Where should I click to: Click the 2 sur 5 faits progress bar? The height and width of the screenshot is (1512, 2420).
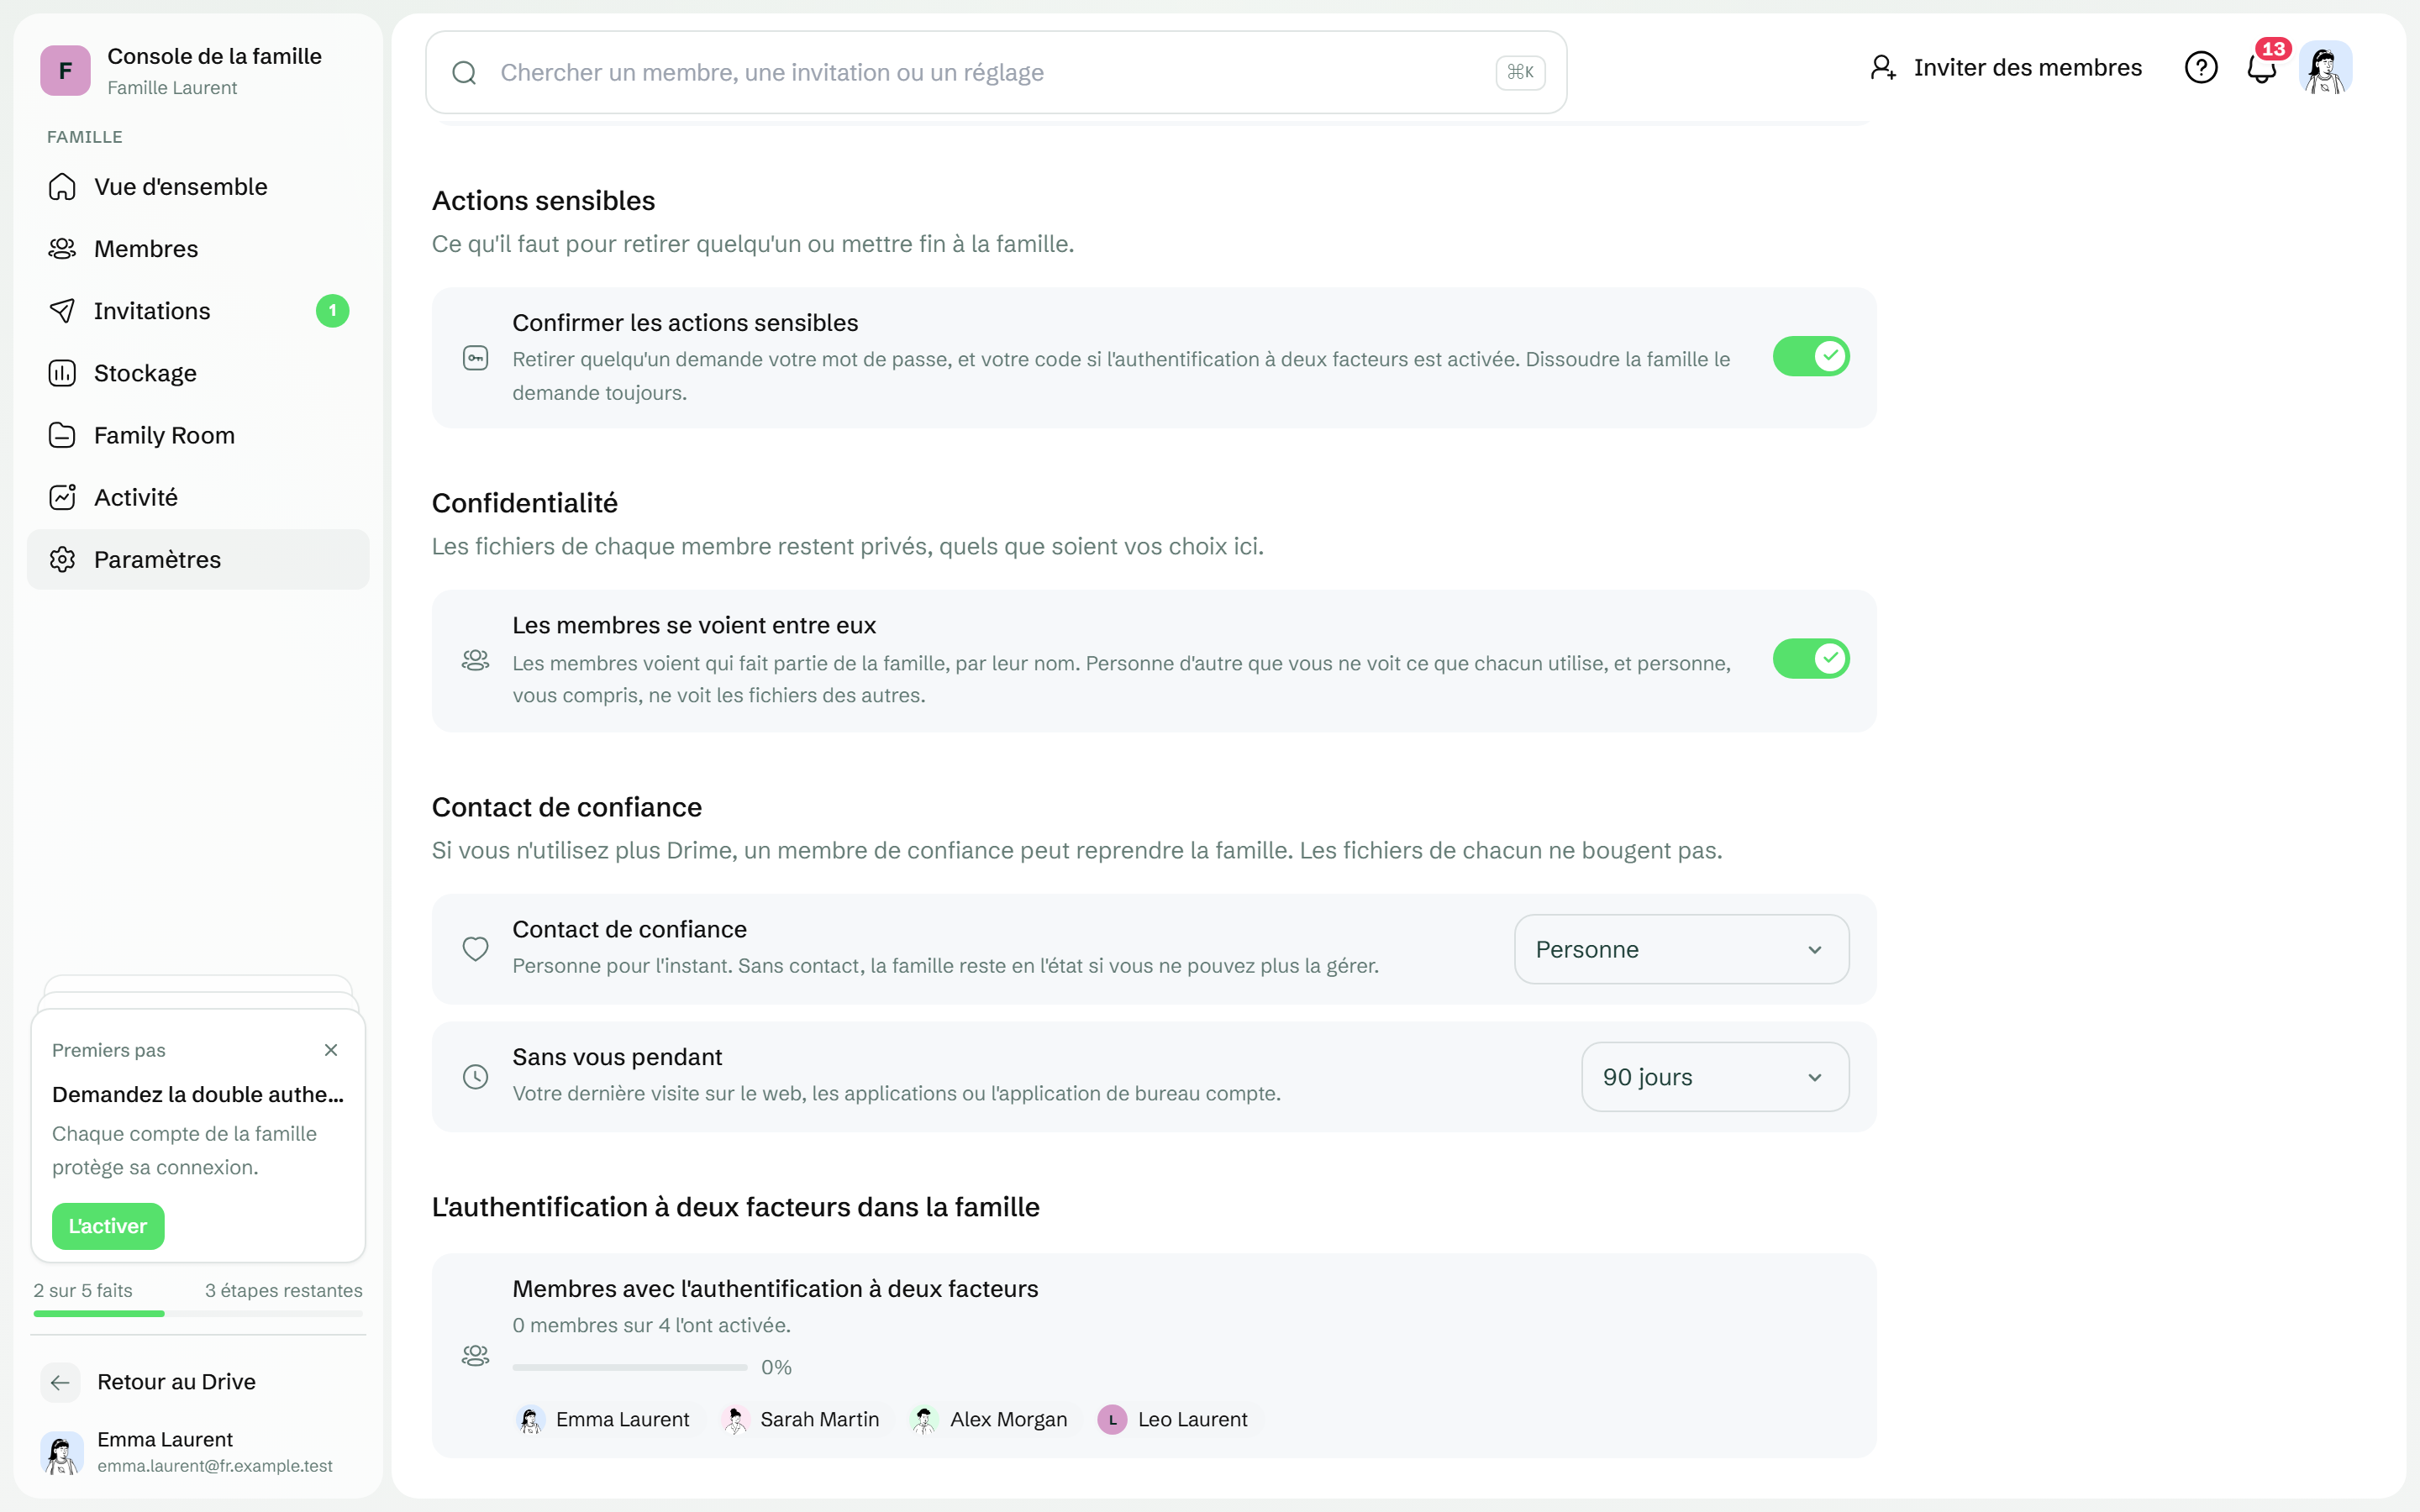(x=198, y=1314)
